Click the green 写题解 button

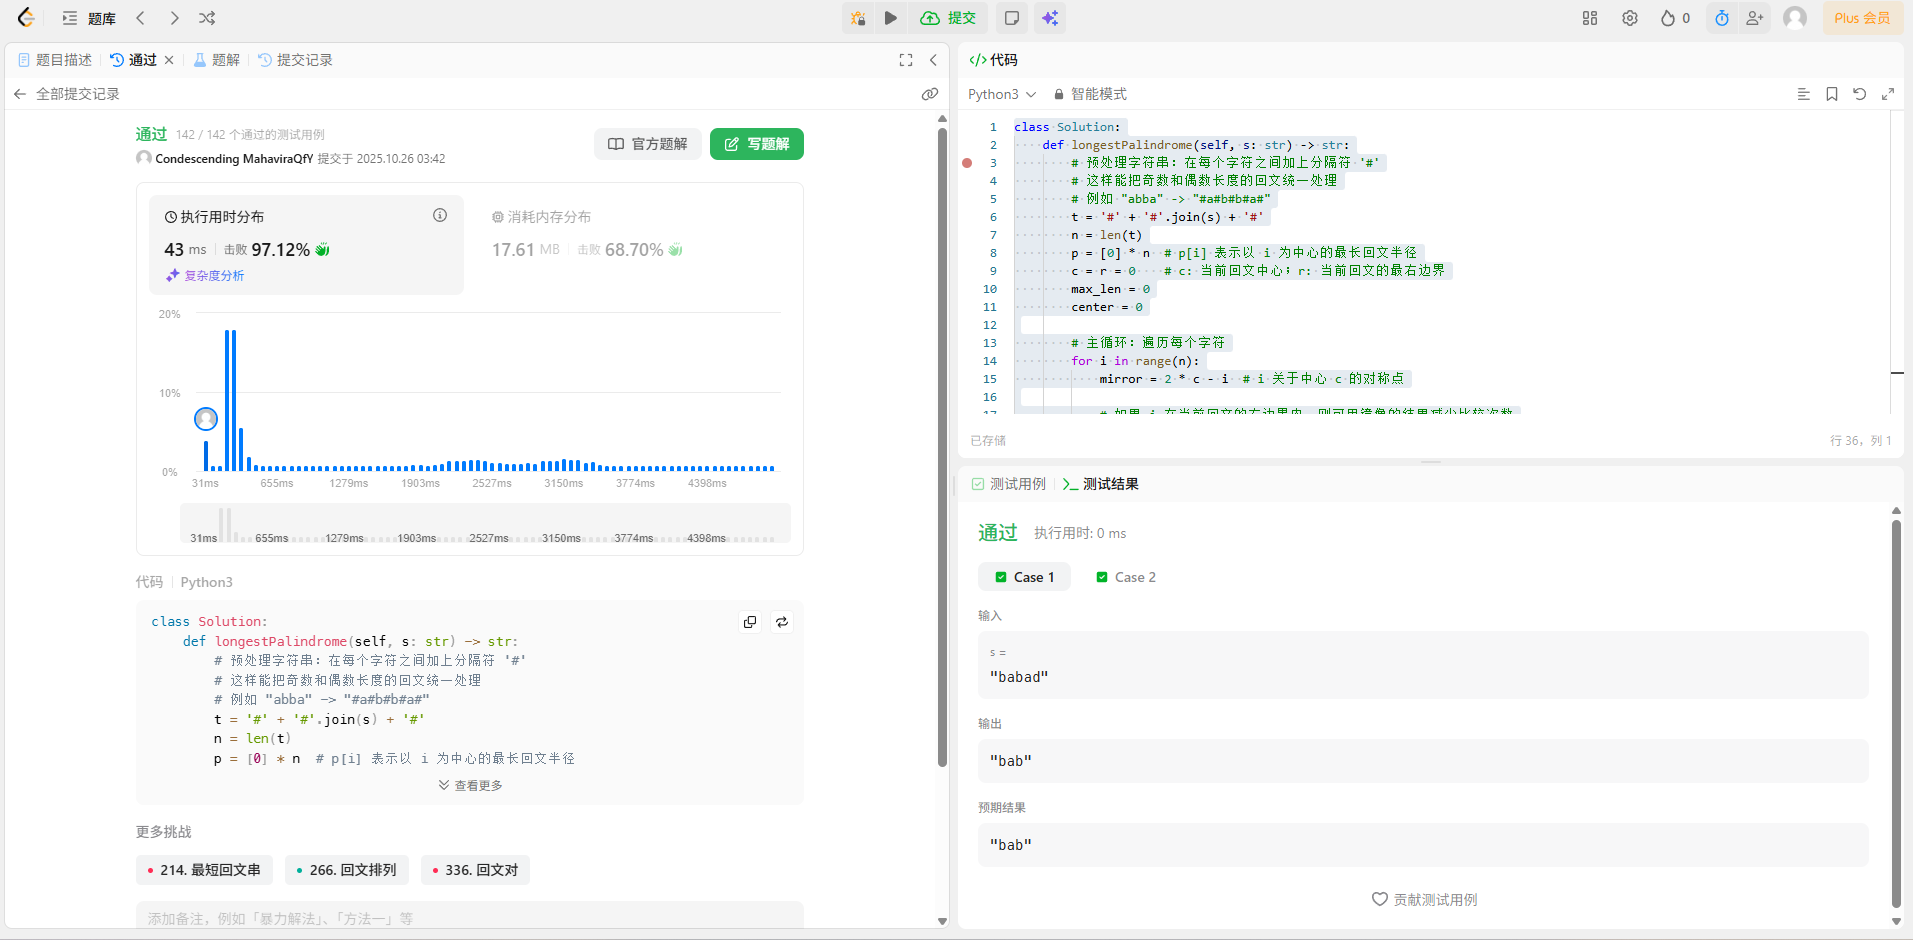[757, 144]
